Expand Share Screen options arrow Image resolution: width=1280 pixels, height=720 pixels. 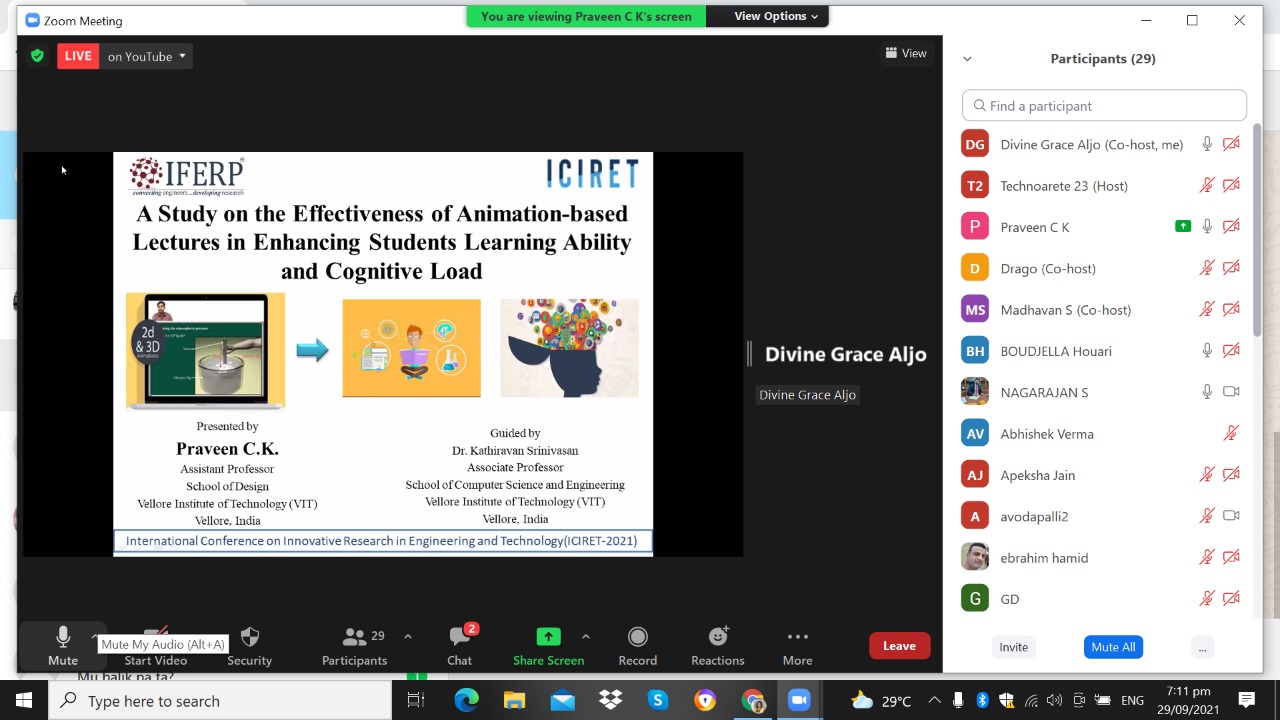click(586, 636)
